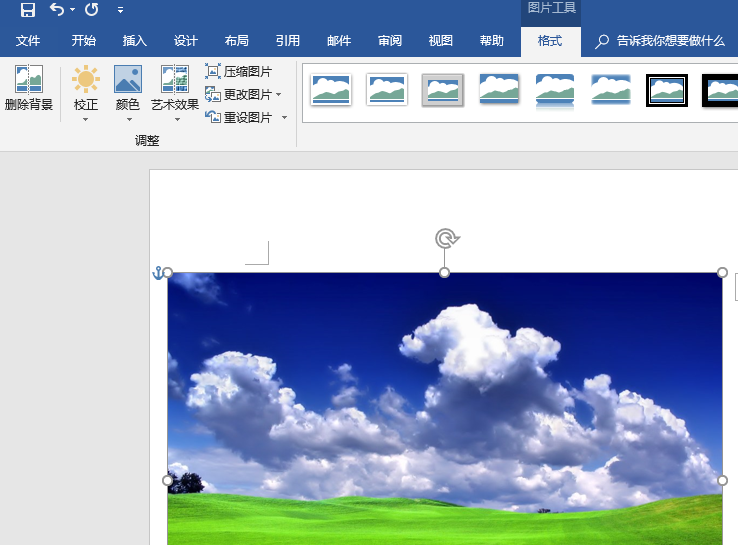Open the undo history dropdown arrow
Screen dimensions: 738x545
click(x=72, y=9)
